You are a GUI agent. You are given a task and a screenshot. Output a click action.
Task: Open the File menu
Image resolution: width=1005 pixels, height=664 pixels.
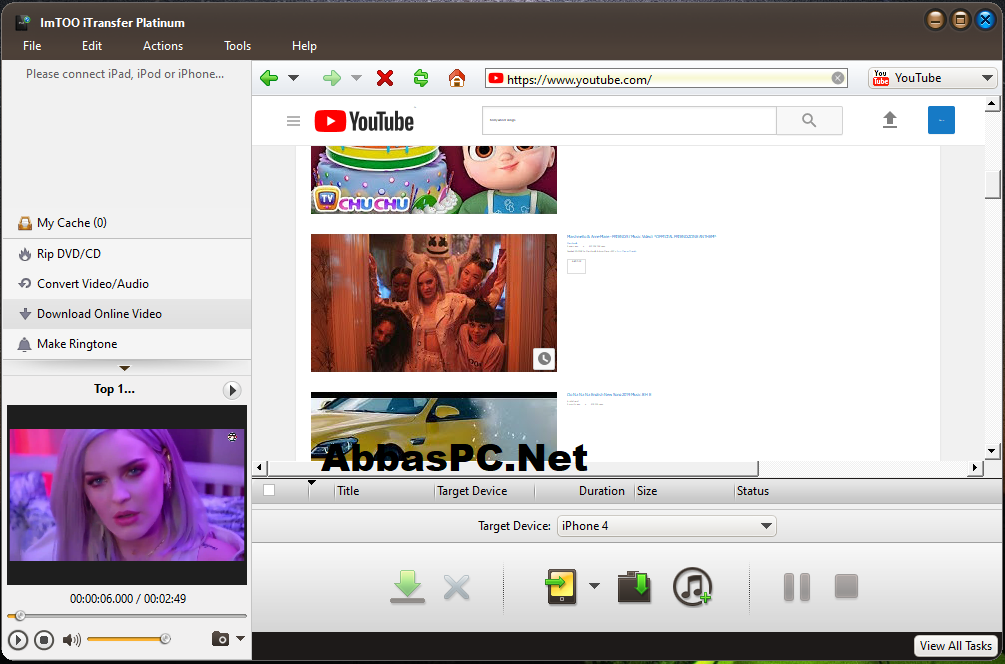[x=32, y=46]
